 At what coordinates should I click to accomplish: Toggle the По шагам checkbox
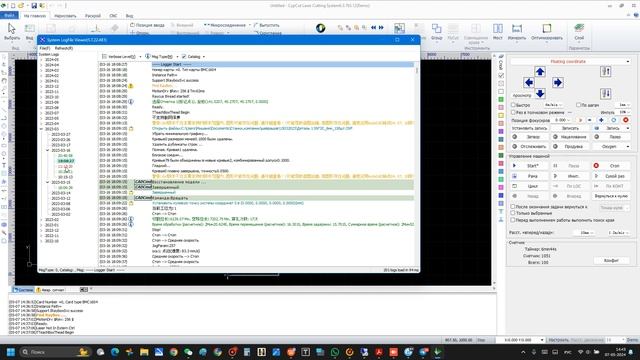pos(578,105)
